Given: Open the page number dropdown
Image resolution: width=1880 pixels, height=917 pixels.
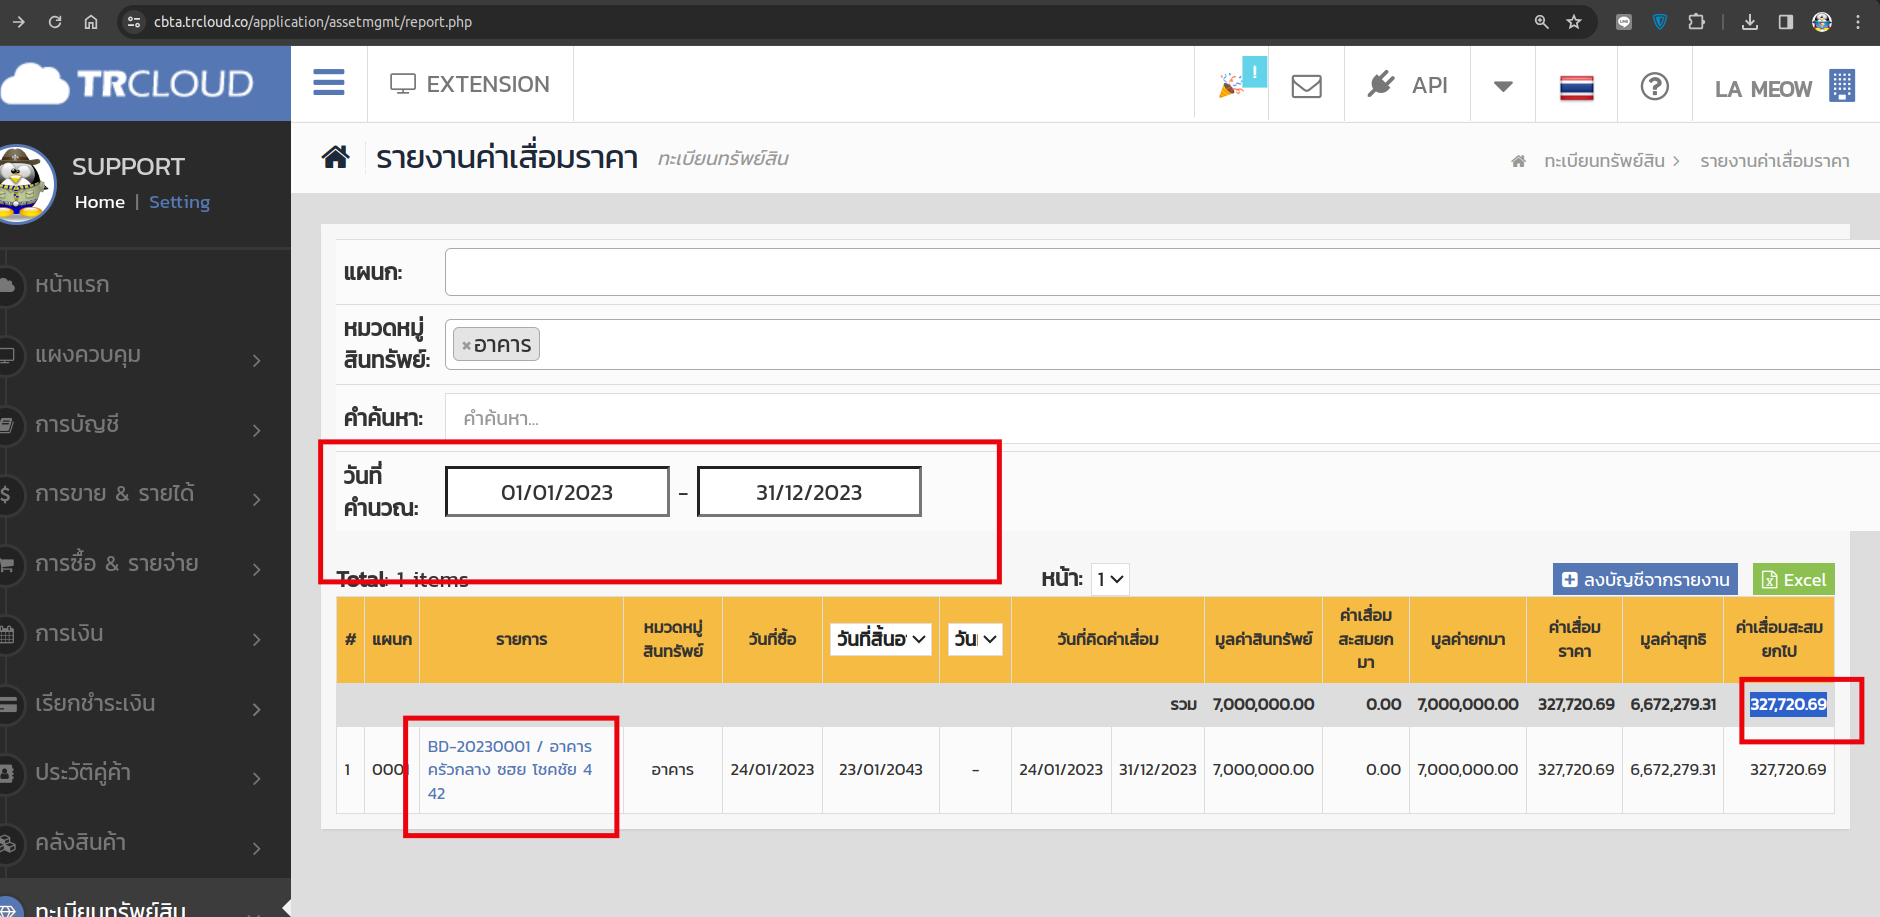Looking at the screenshot, I should 1110,579.
